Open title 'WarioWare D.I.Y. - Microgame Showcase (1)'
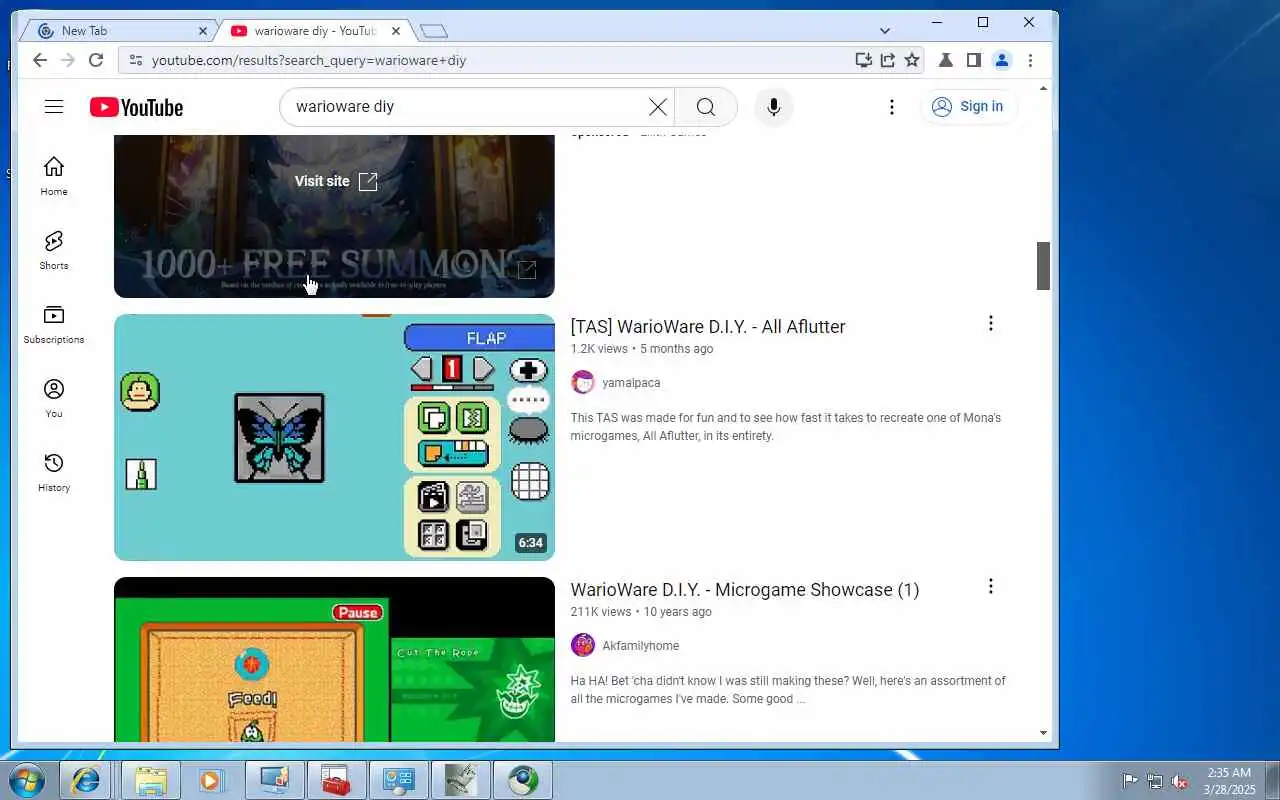 pos(745,590)
